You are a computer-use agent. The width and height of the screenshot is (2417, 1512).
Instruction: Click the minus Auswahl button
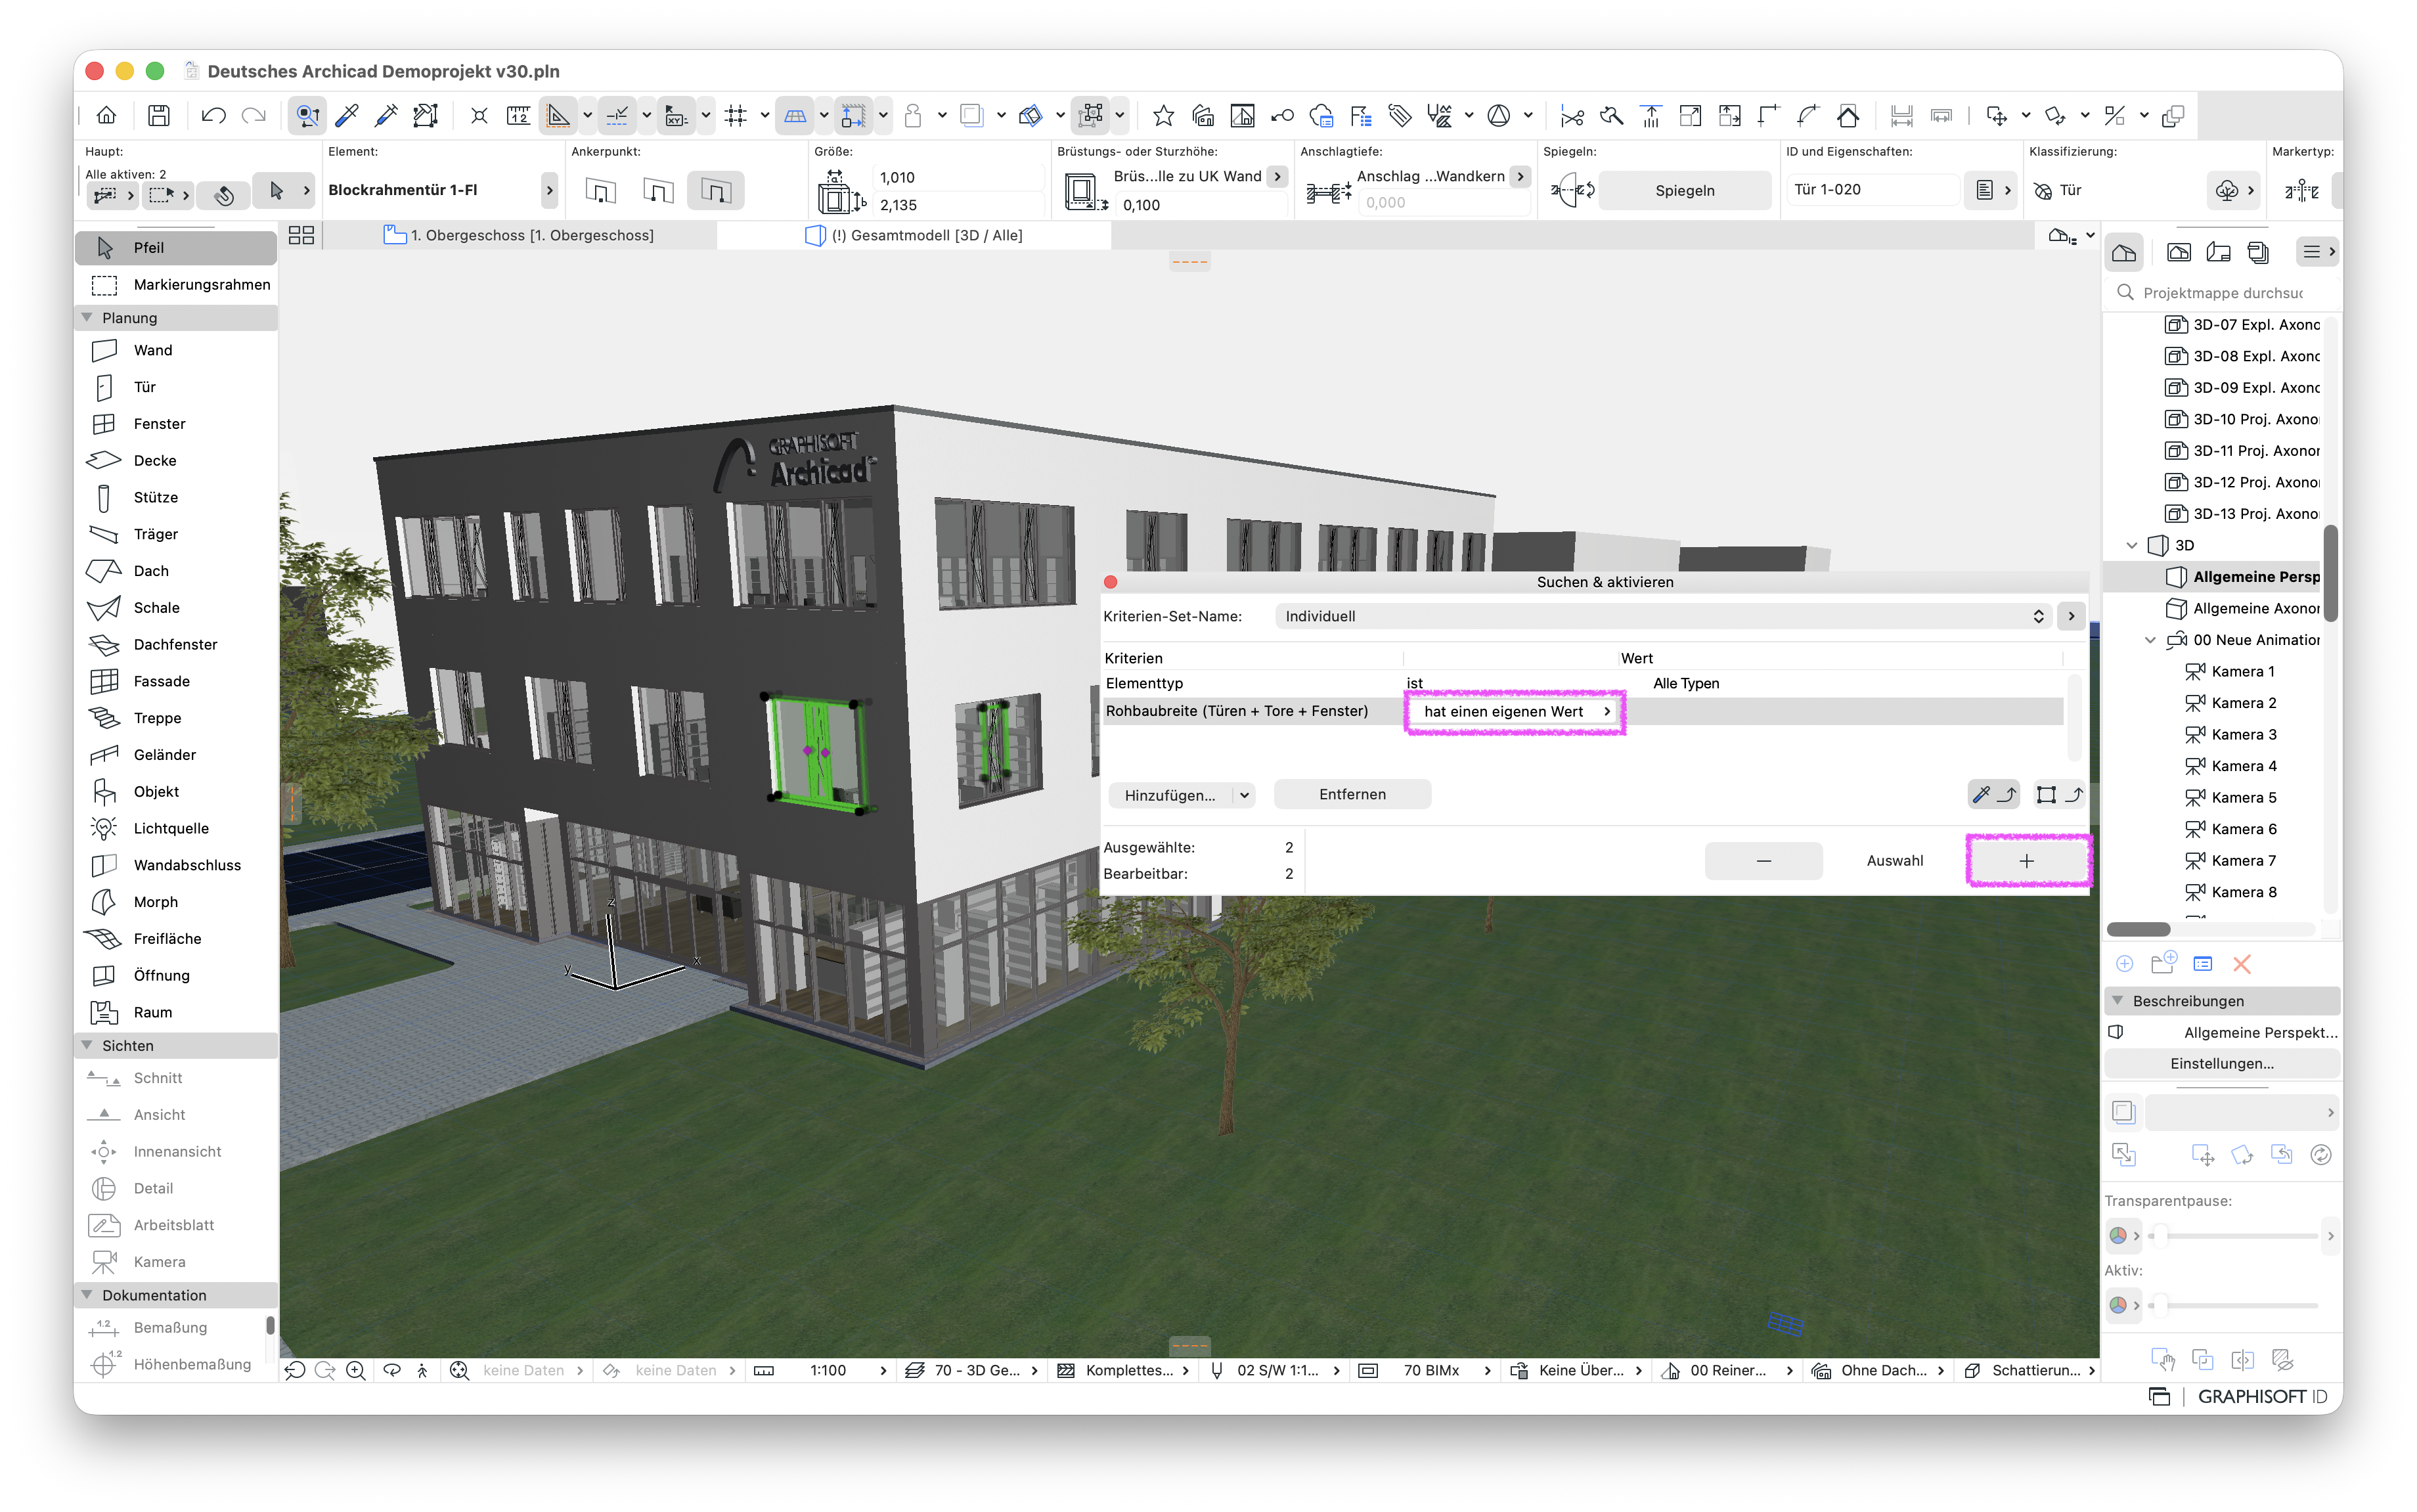pyautogui.click(x=1763, y=861)
